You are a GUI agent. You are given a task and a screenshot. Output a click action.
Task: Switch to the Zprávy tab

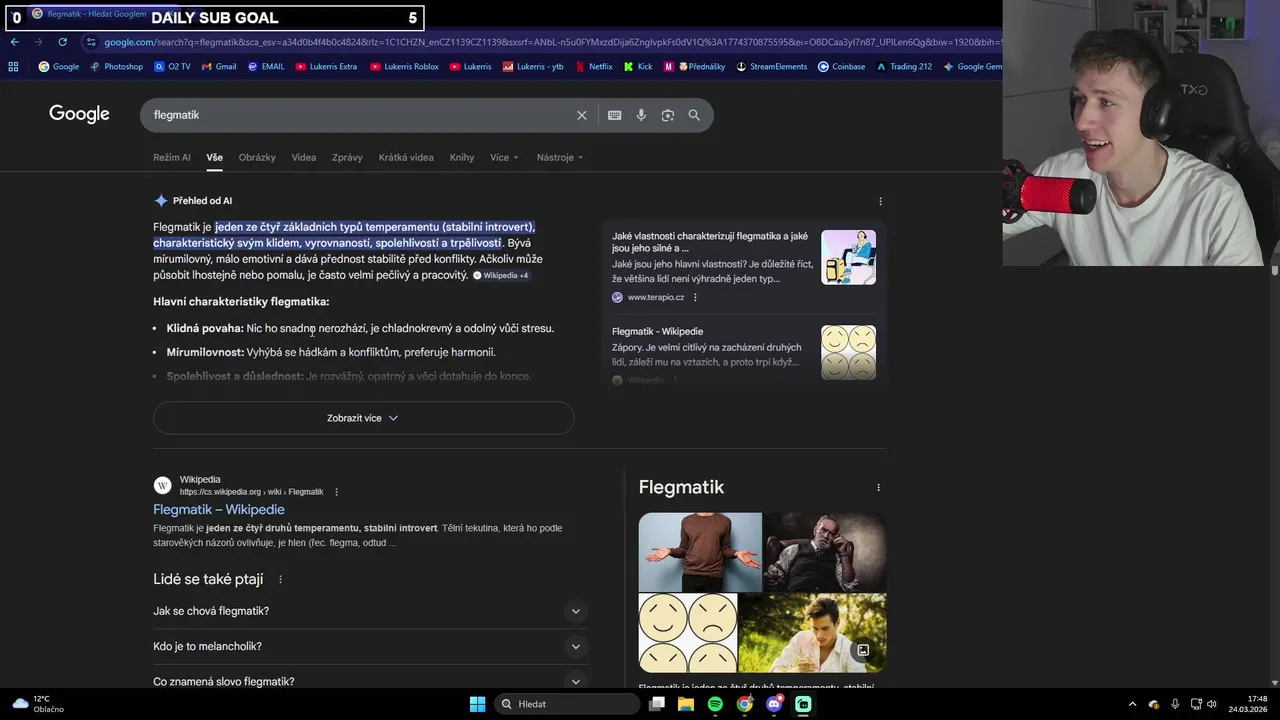(347, 157)
